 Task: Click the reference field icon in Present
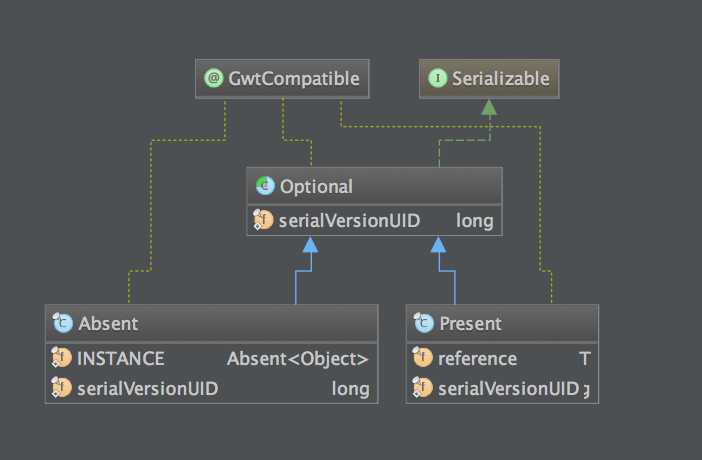[423, 358]
